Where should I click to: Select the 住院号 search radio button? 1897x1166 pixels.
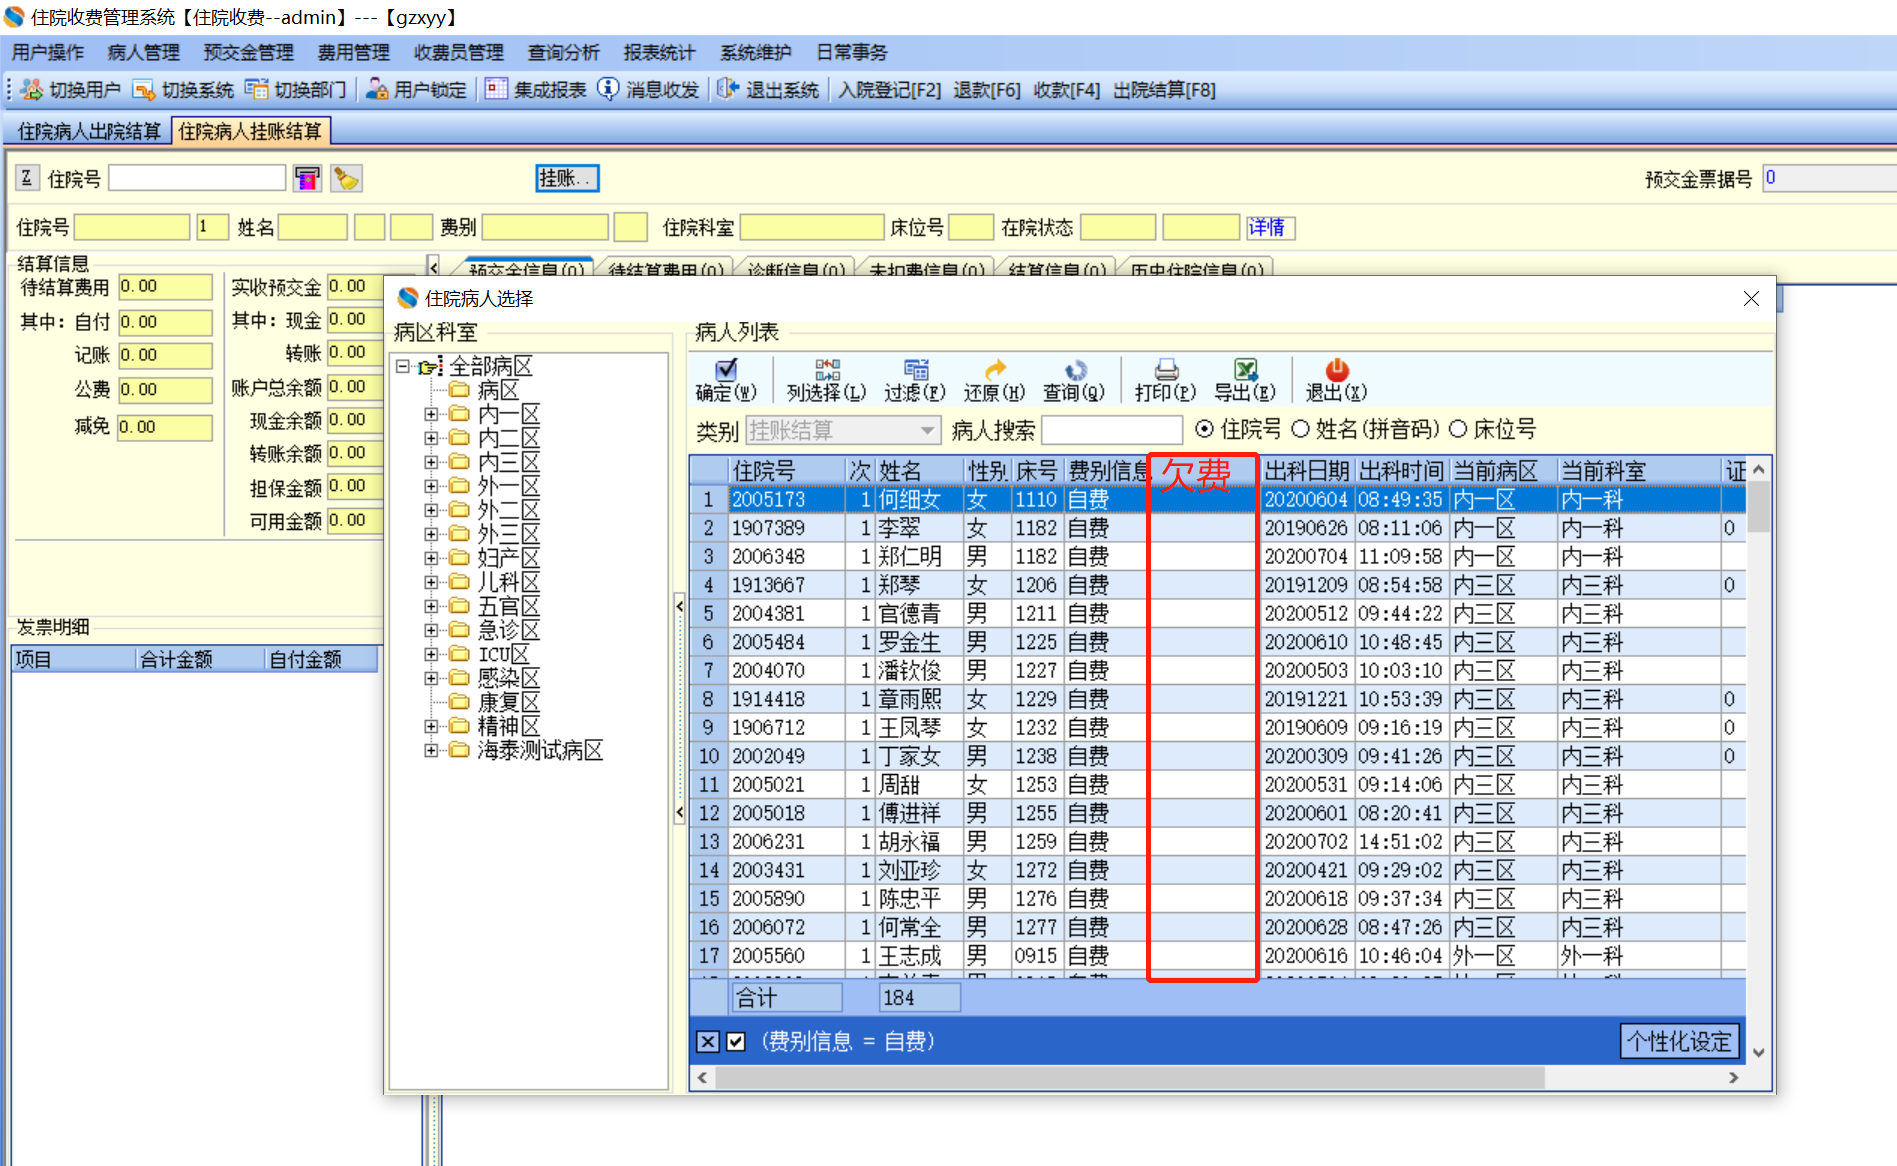tap(1205, 430)
